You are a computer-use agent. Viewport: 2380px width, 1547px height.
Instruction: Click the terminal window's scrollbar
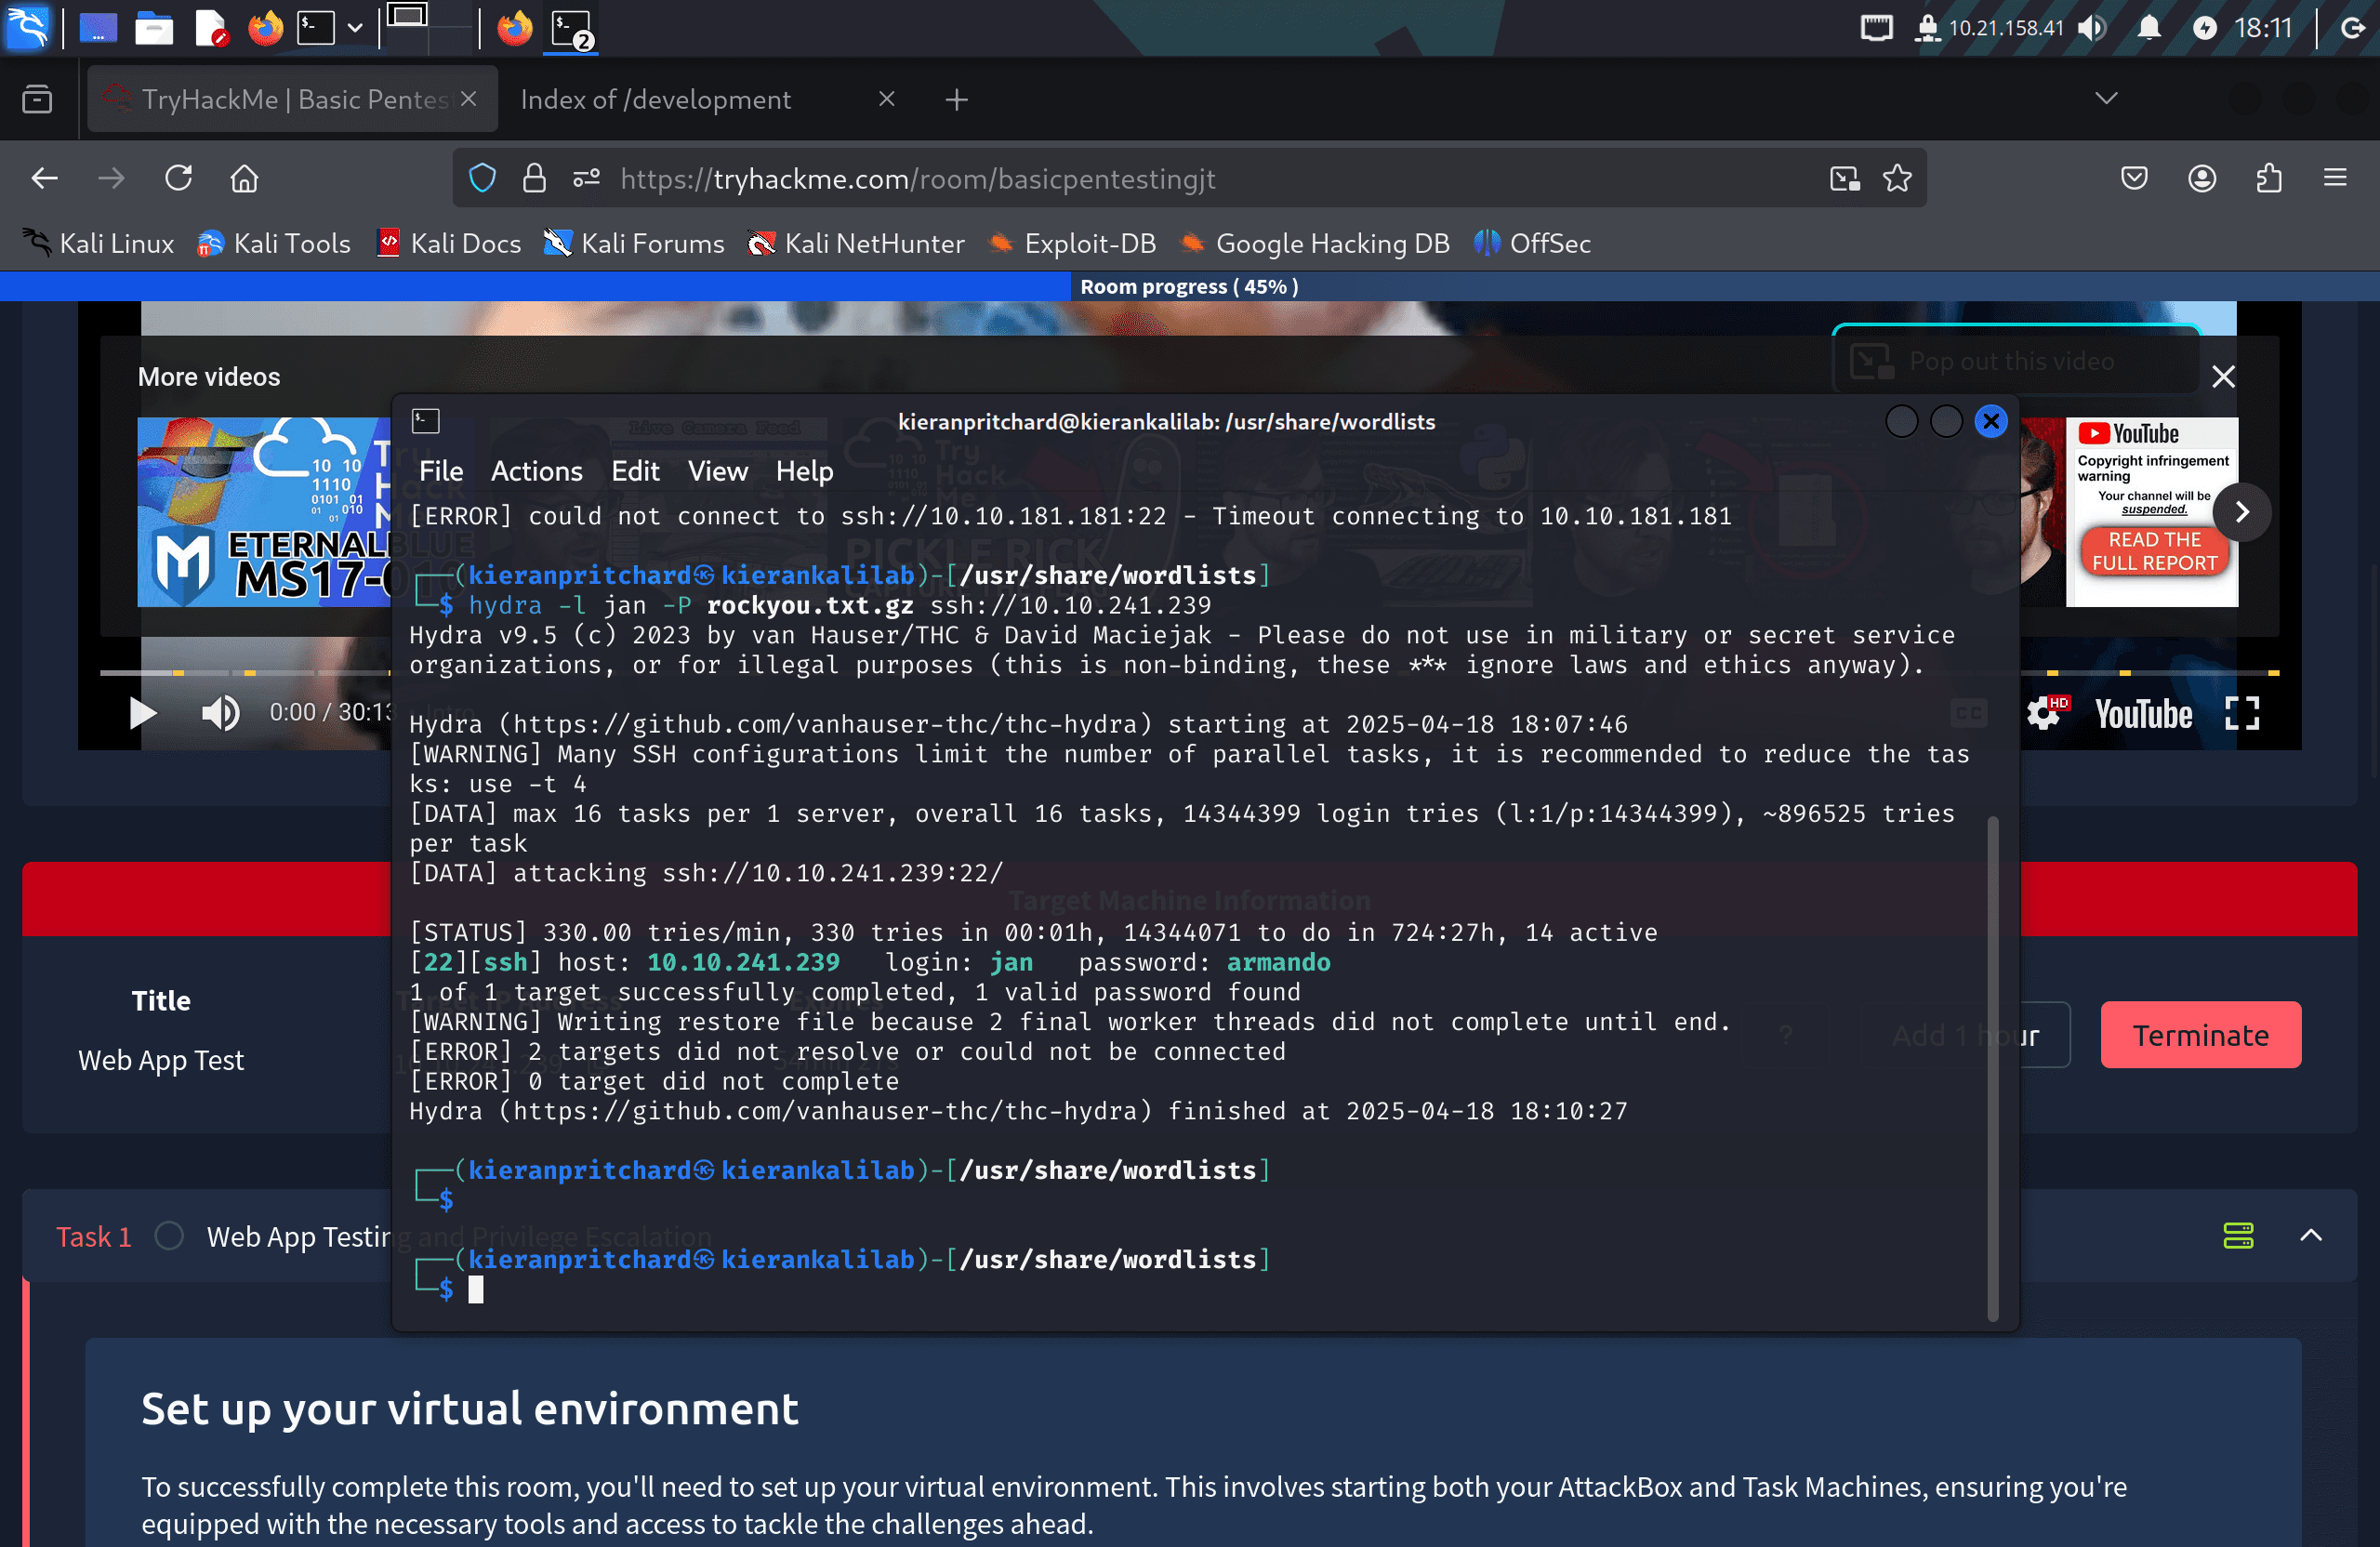(1992, 1067)
